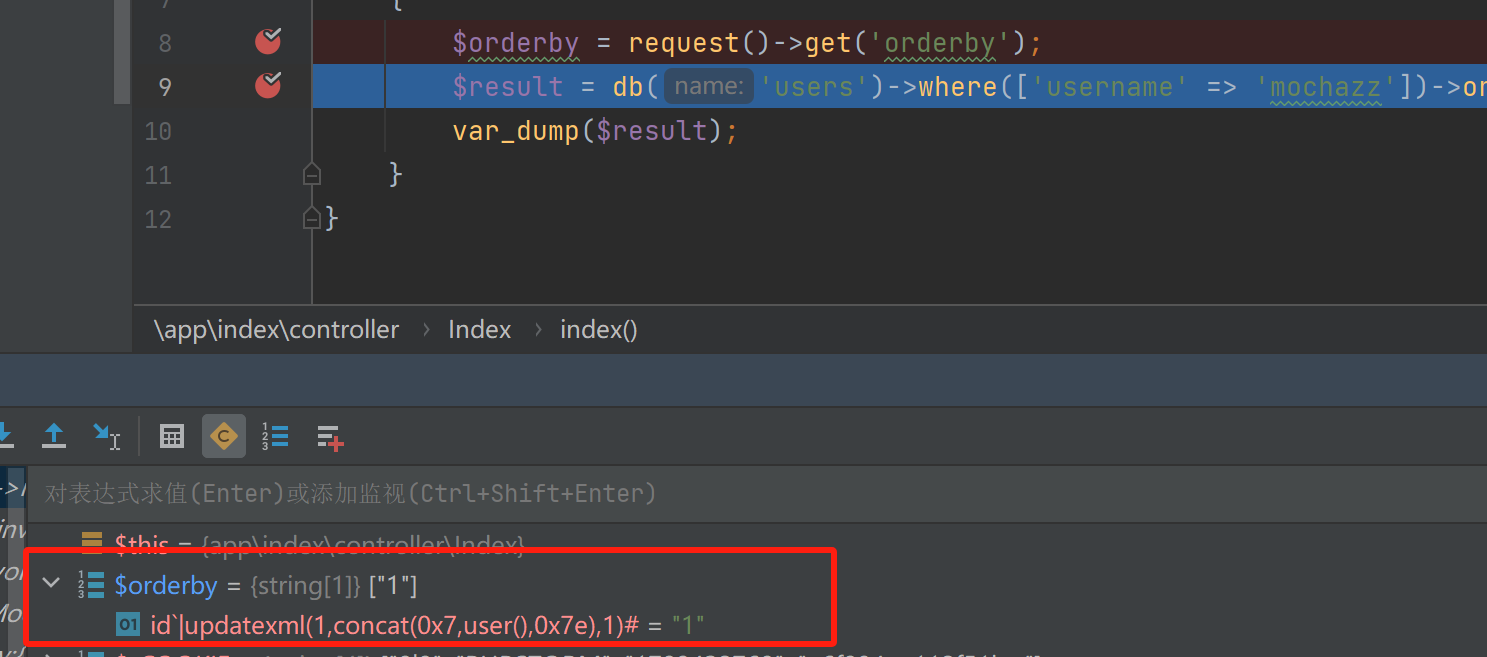
Task: Collapse the $orderby variable node
Action: coord(51,582)
